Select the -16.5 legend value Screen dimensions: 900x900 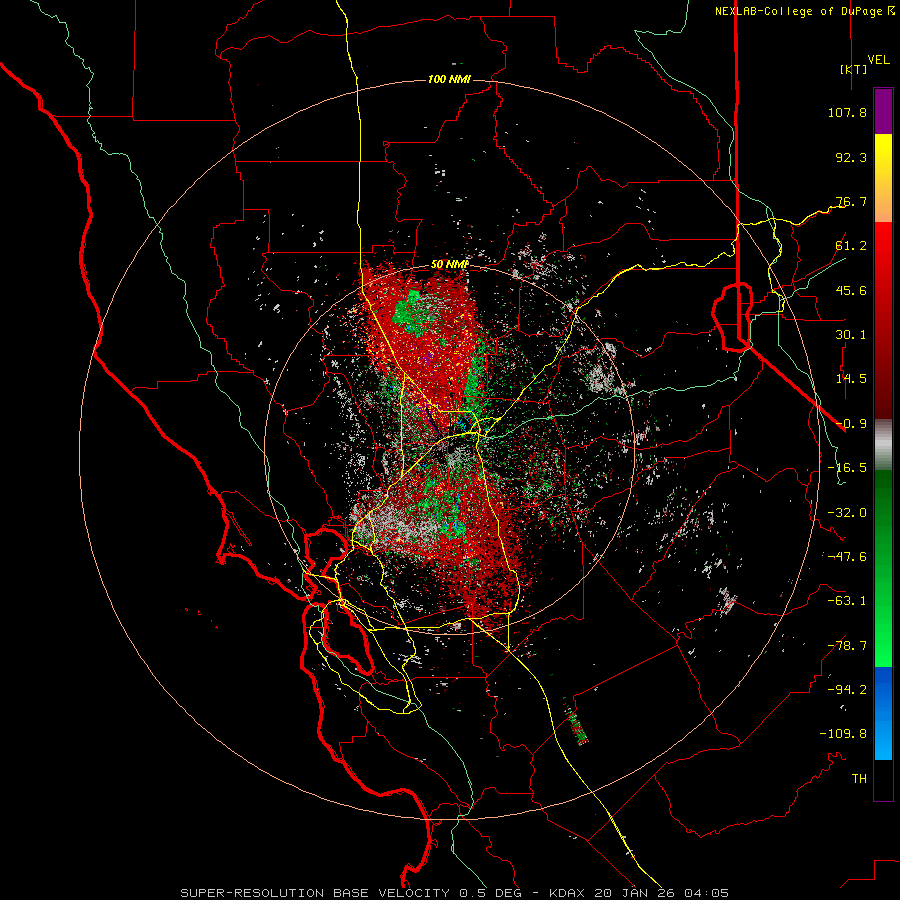coord(847,468)
